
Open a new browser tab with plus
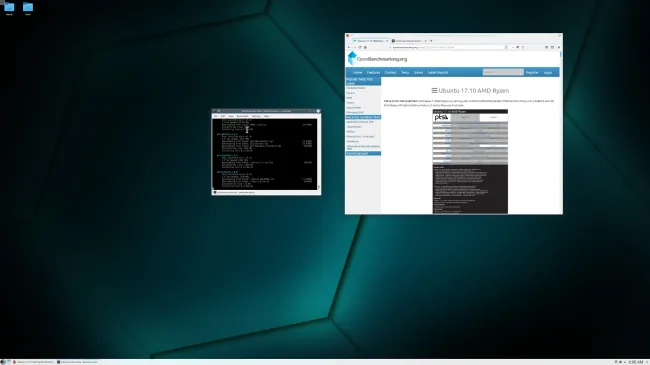431,41
